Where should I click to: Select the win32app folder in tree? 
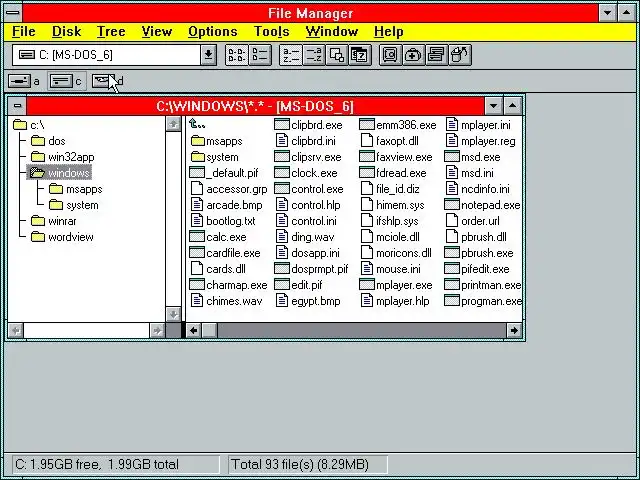click(x=62, y=157)
